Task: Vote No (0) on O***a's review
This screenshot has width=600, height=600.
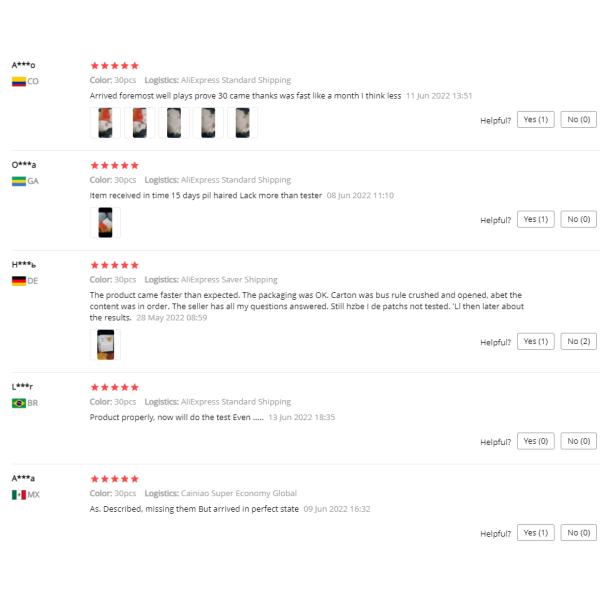Action: (578, 220)
